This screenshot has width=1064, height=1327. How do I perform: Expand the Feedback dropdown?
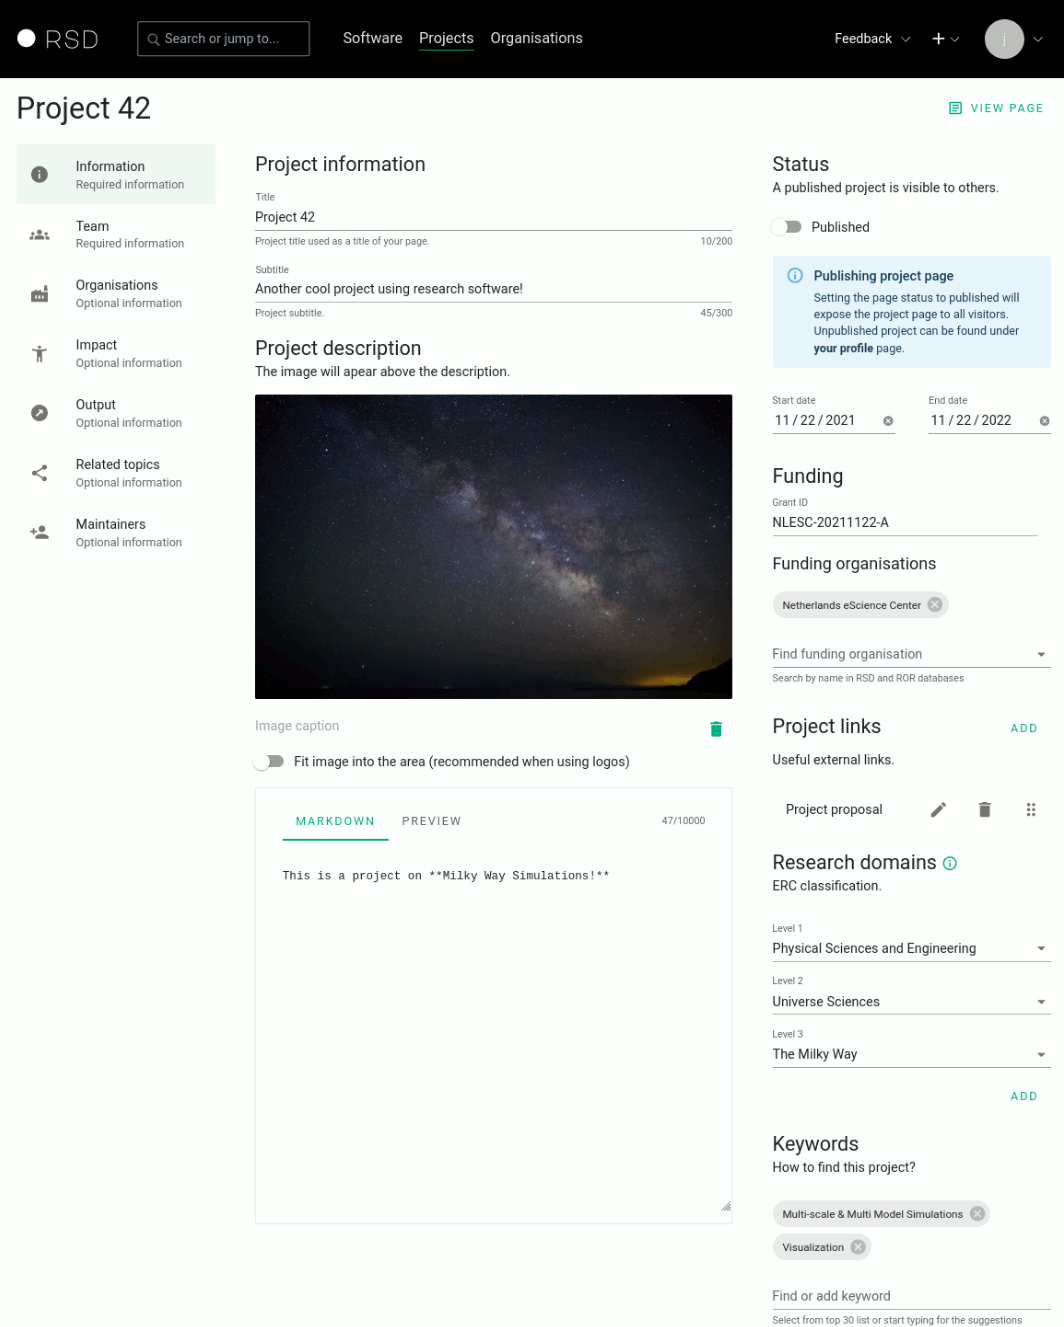[872, 39]
